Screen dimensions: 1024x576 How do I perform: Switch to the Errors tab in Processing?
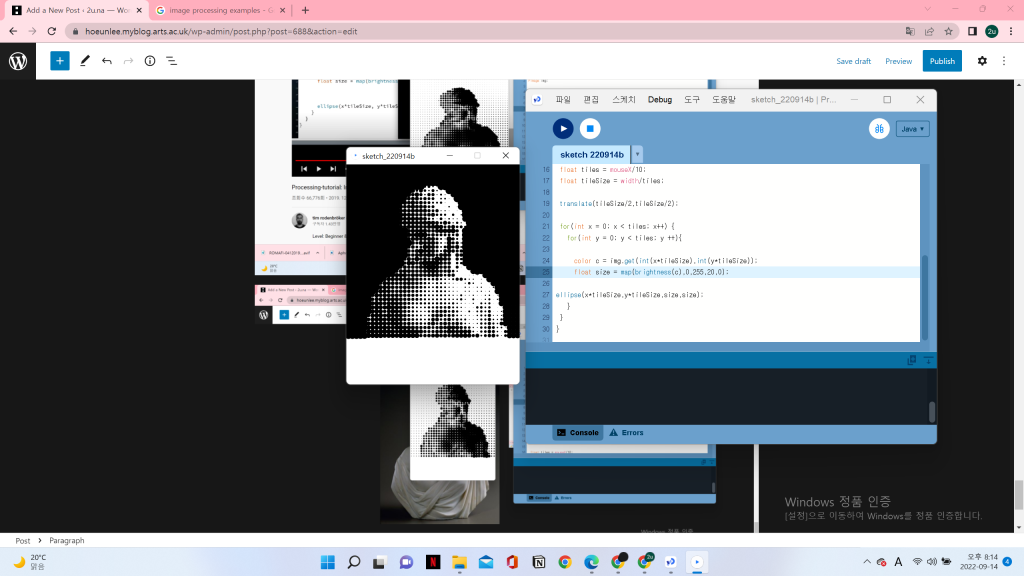pos(626,432)
